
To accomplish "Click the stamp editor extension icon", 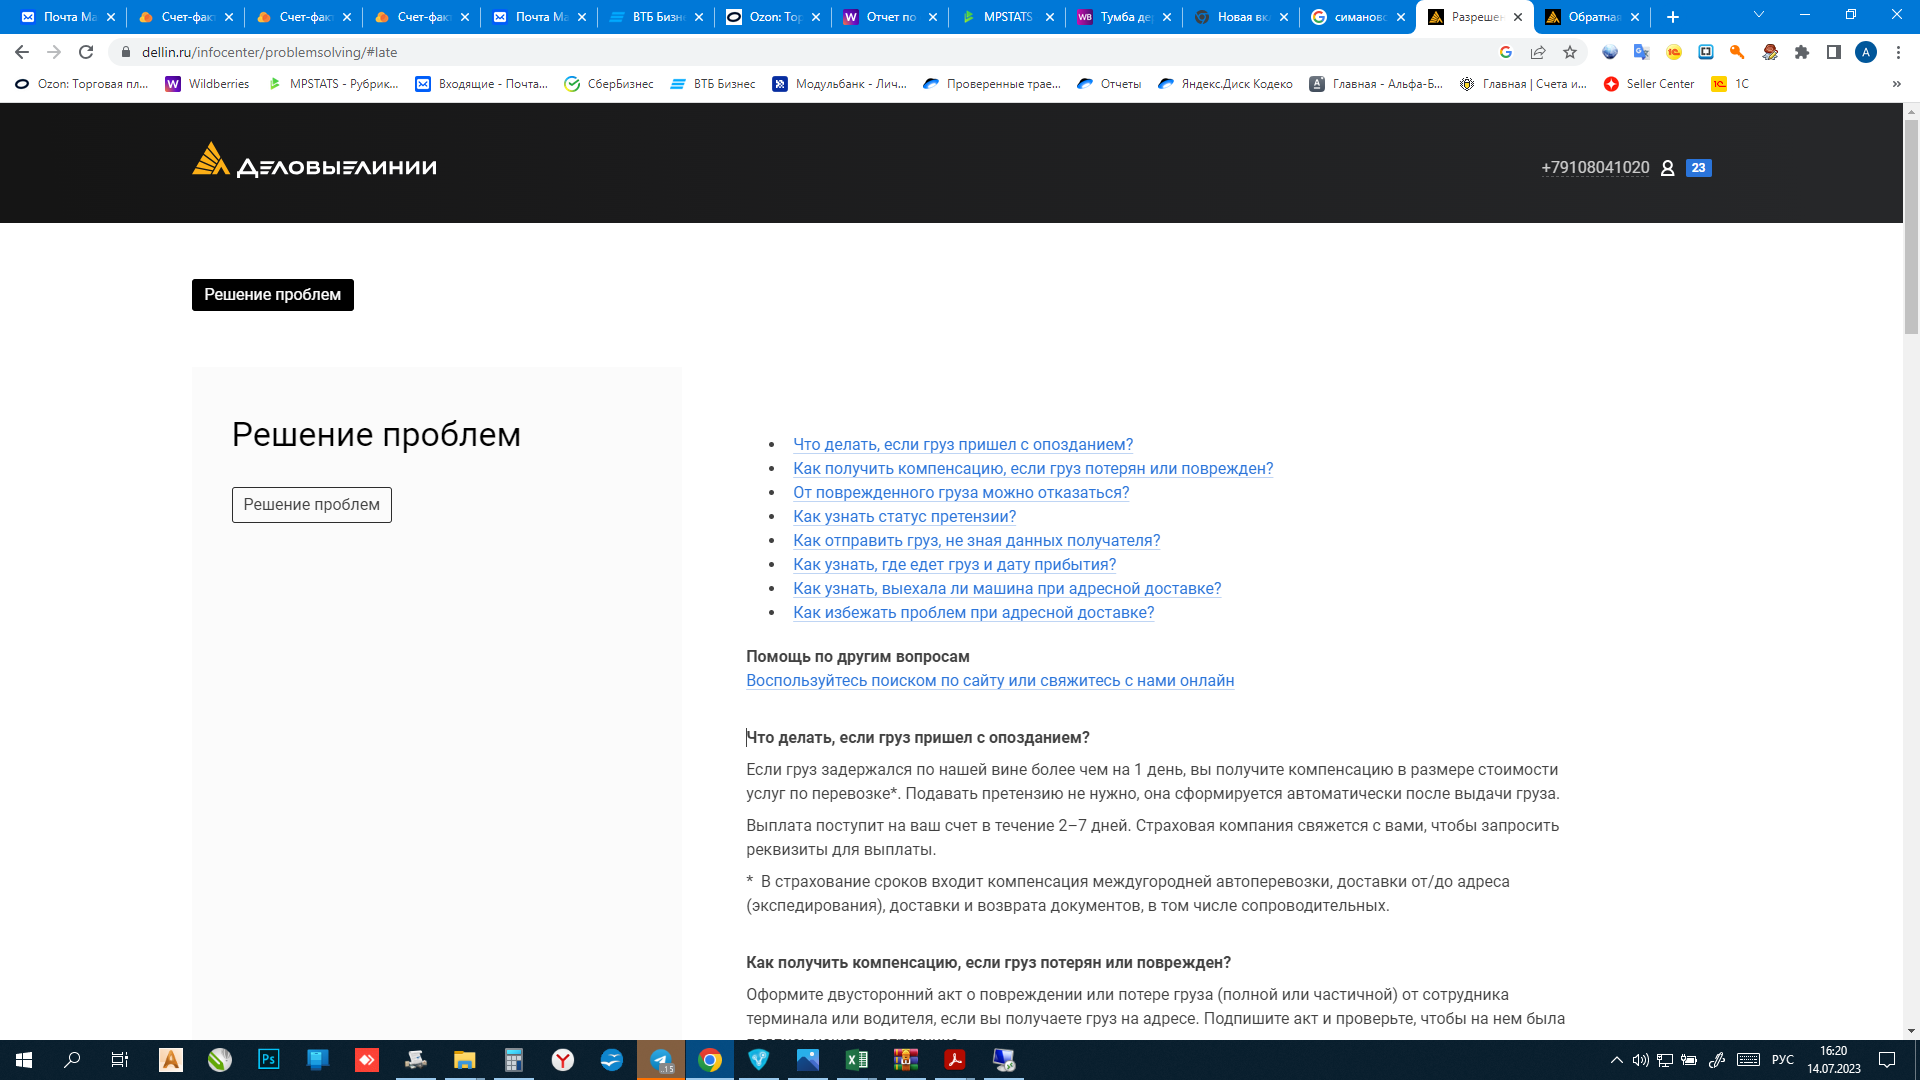I will [1770, 52].
